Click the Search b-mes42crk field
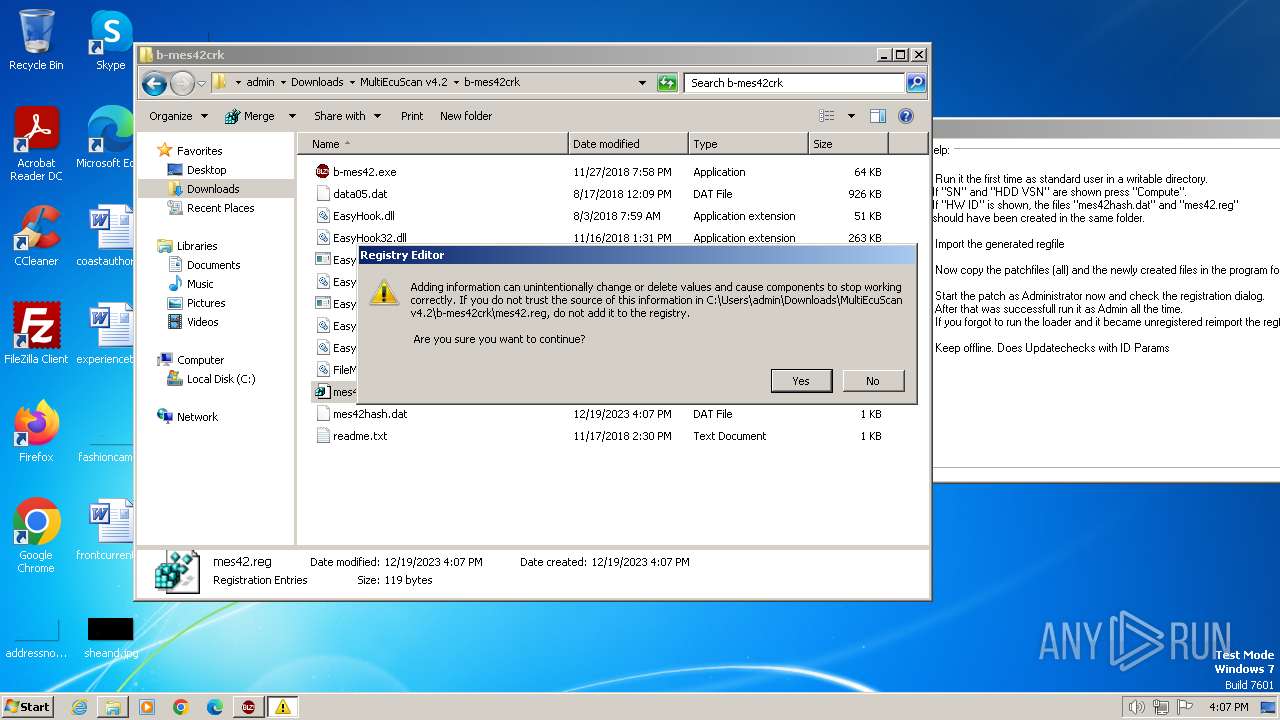The height and width of the screenshot is (720, 1280). point(795,83)
